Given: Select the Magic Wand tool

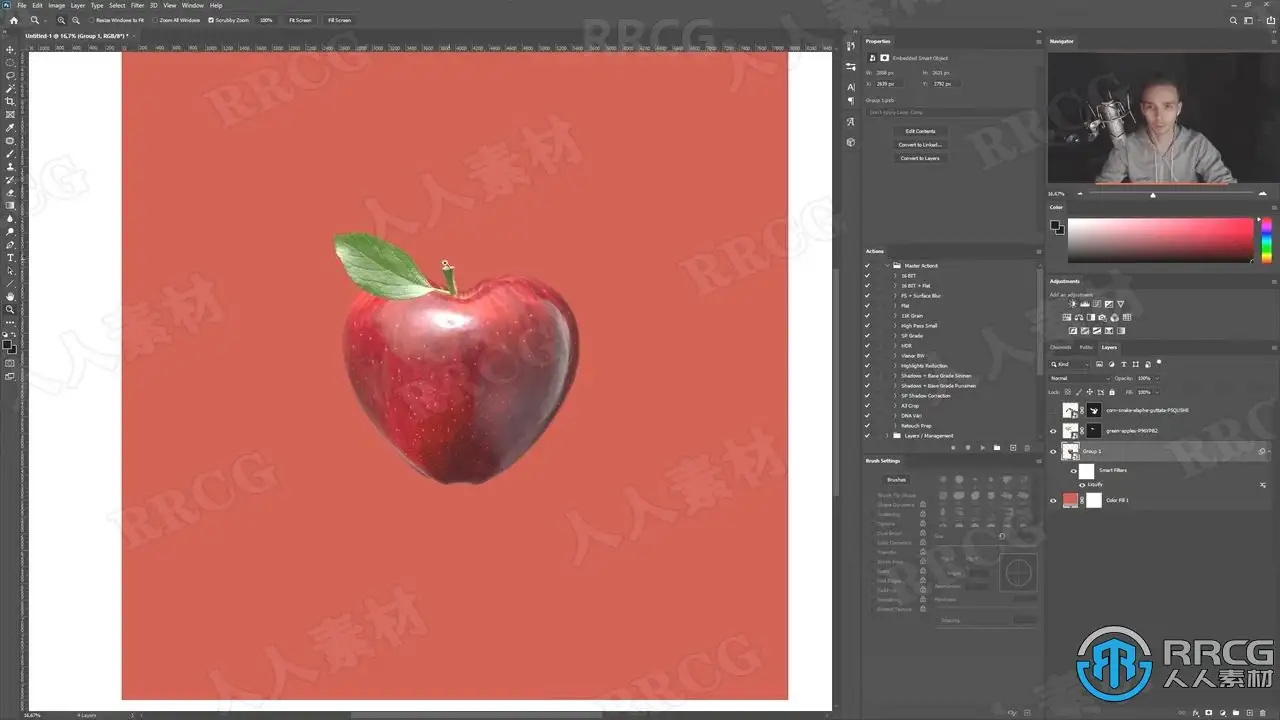Looking at the screenshot, I should point(10,88).
